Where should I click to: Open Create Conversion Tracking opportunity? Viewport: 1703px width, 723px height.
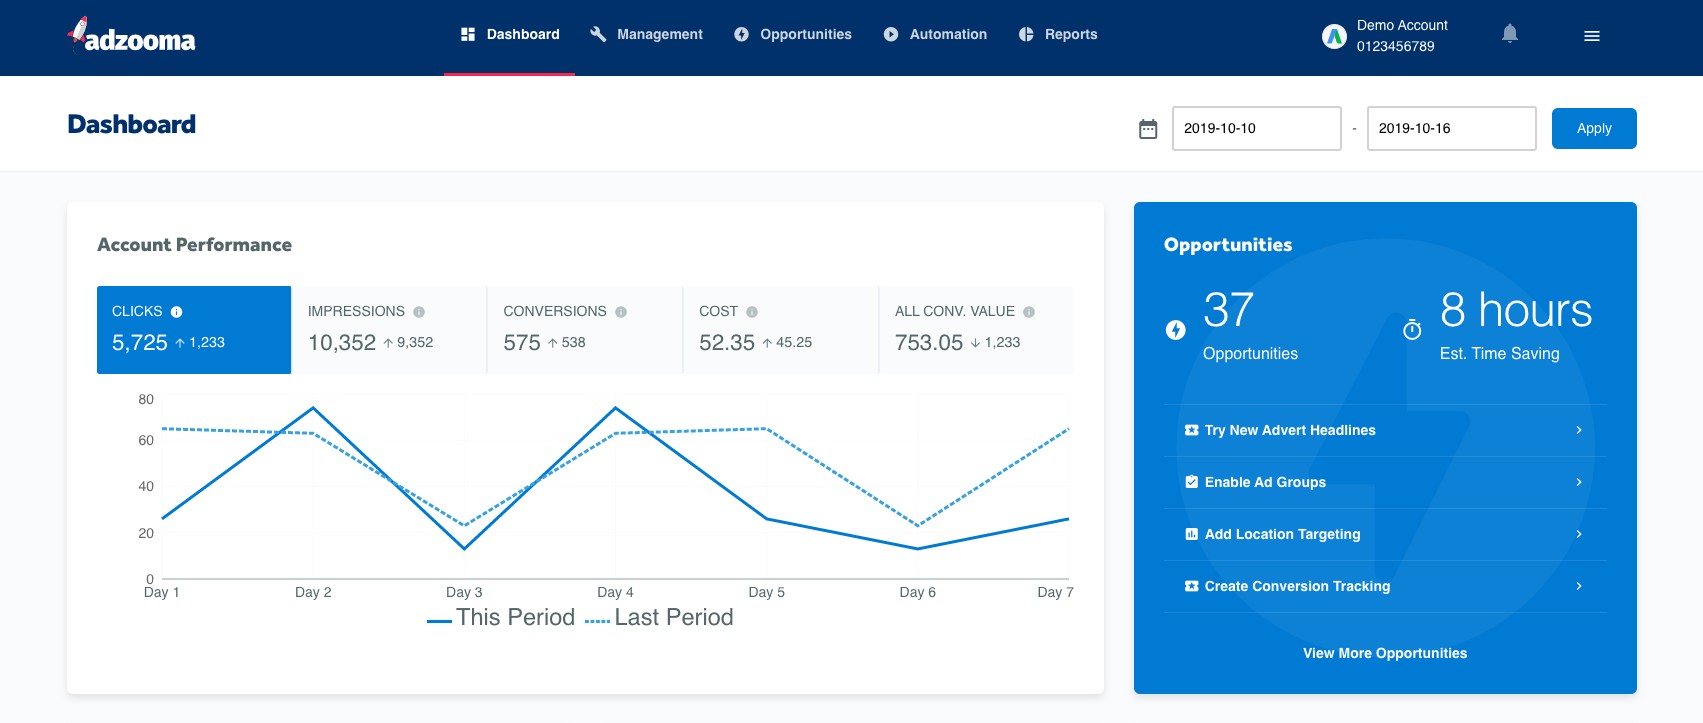click(1385, 586)
